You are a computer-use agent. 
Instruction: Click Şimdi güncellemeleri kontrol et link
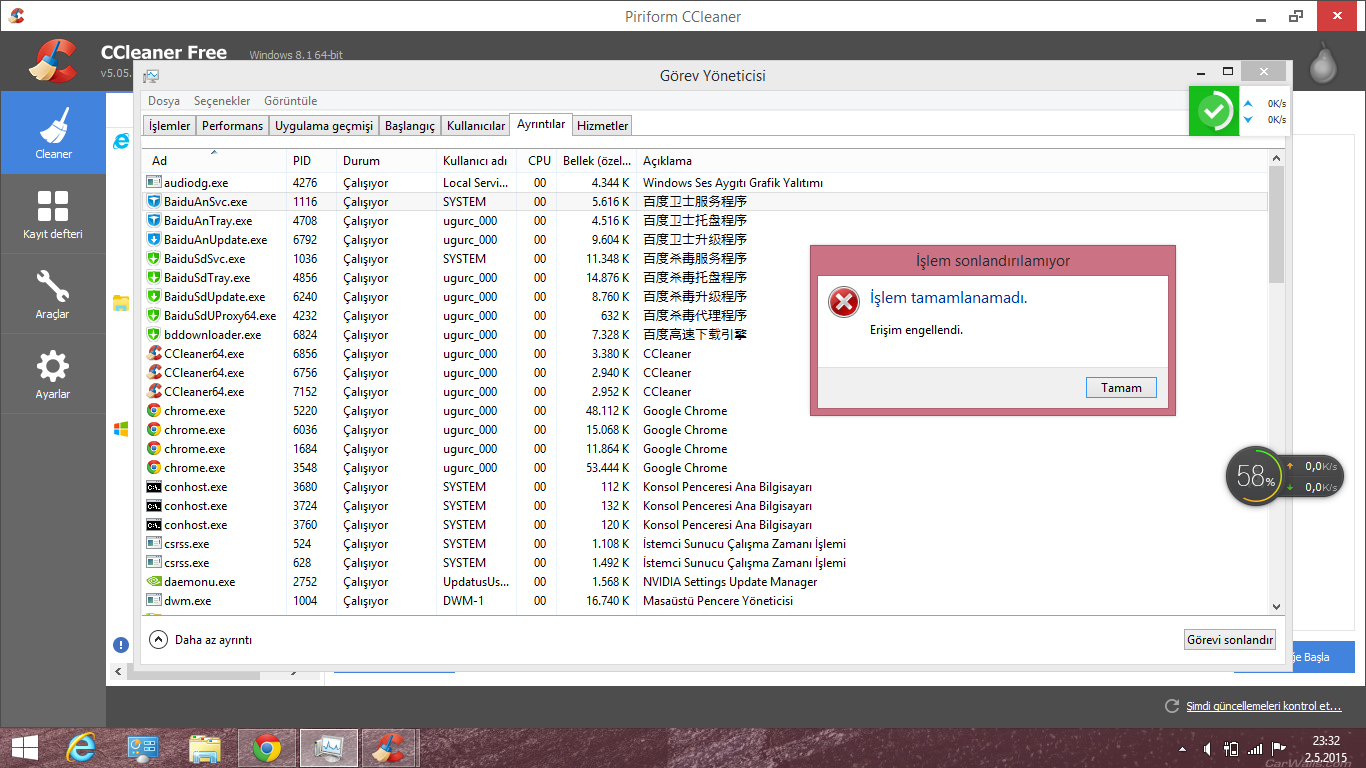(1264, 706)
